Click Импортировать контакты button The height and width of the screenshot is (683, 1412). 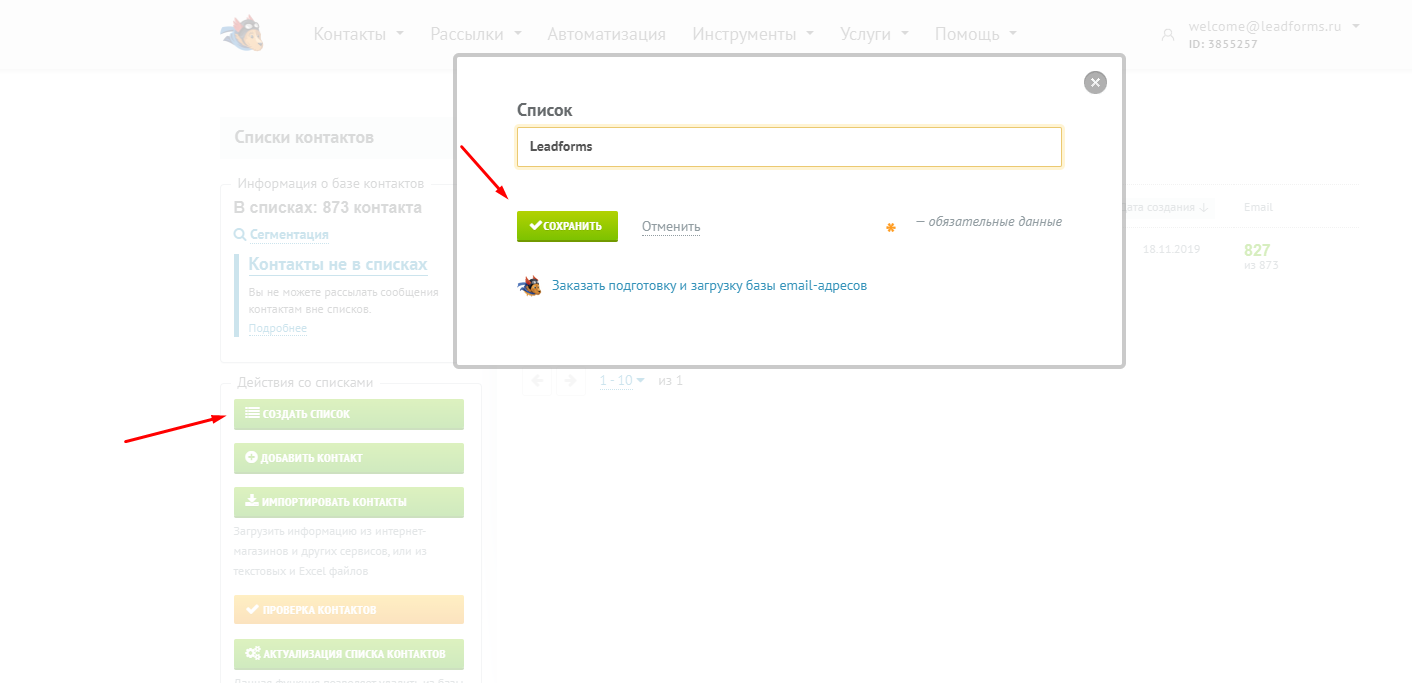[x=349, y=502]
